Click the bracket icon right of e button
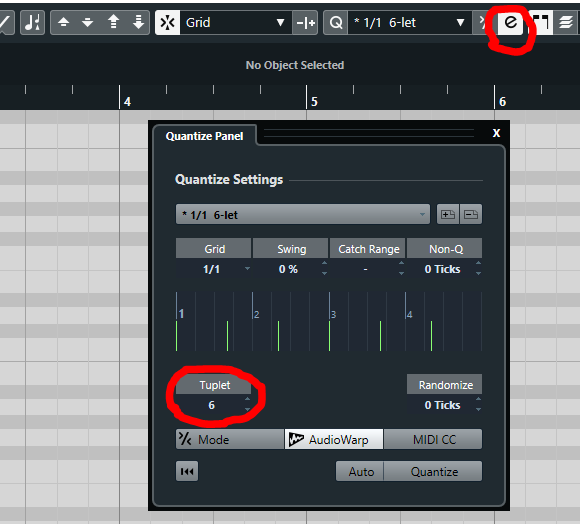Viewport: 580px width, 524px height. [540, 23]
